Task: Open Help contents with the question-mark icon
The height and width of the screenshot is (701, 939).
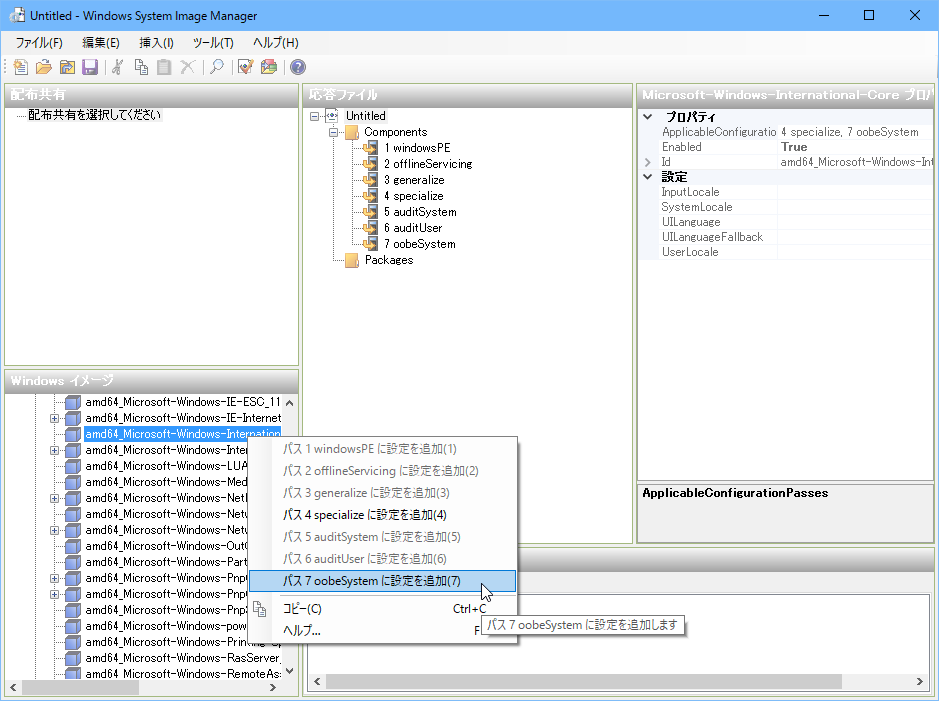Action: (298, 67)
